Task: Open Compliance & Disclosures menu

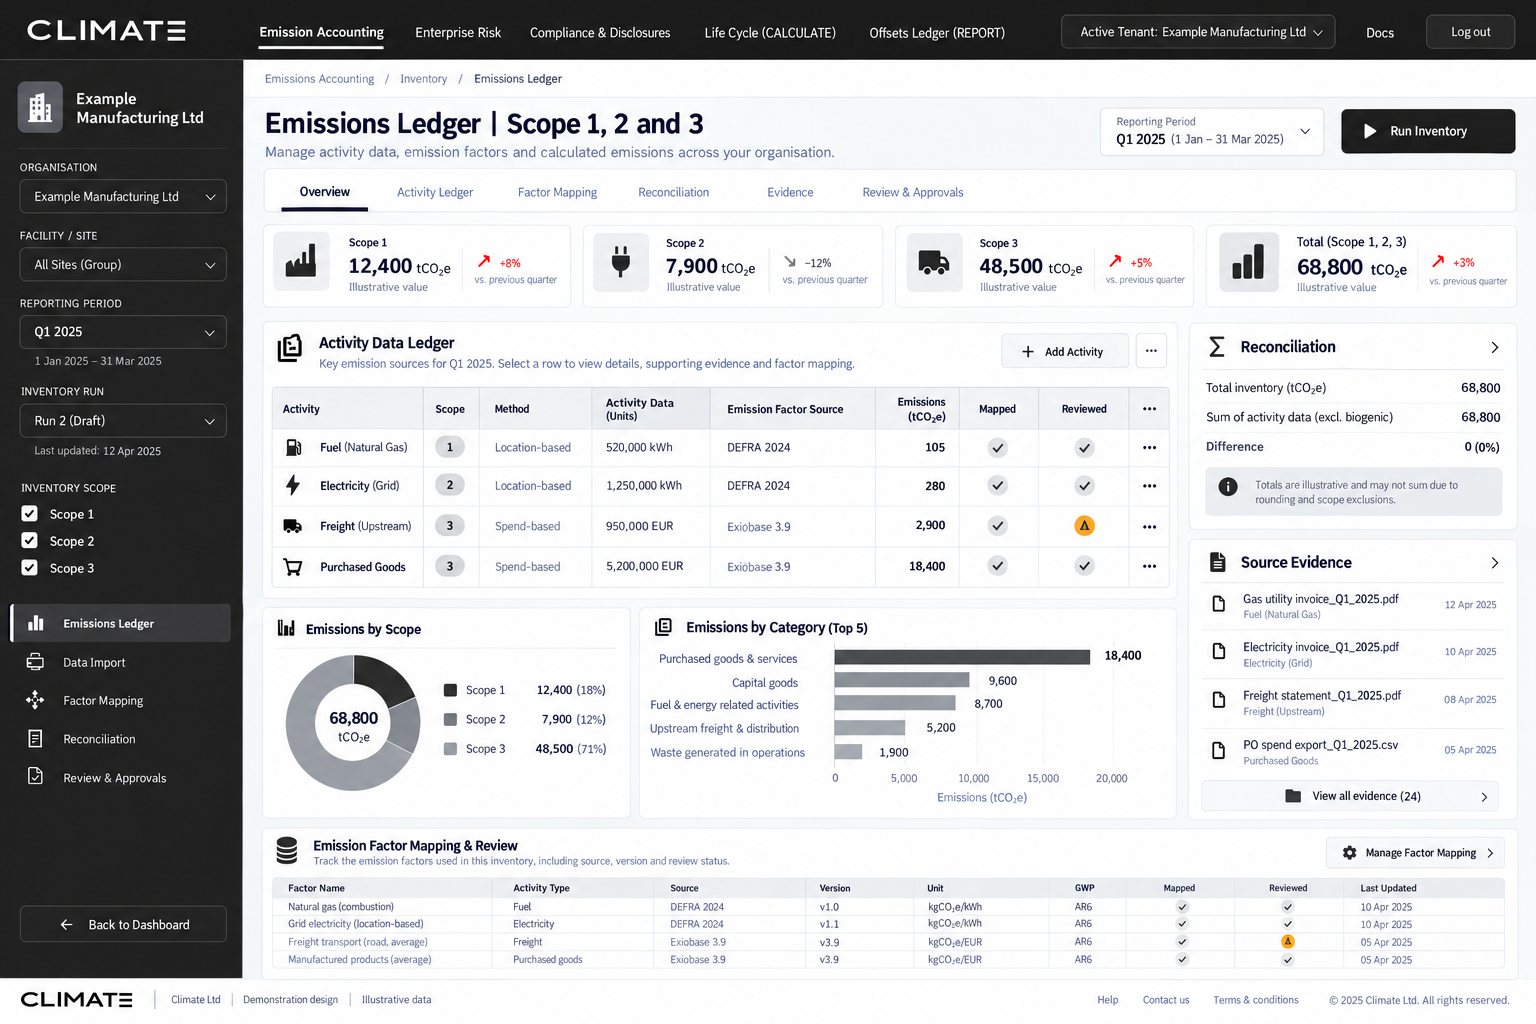Action: tap(600, 32)
